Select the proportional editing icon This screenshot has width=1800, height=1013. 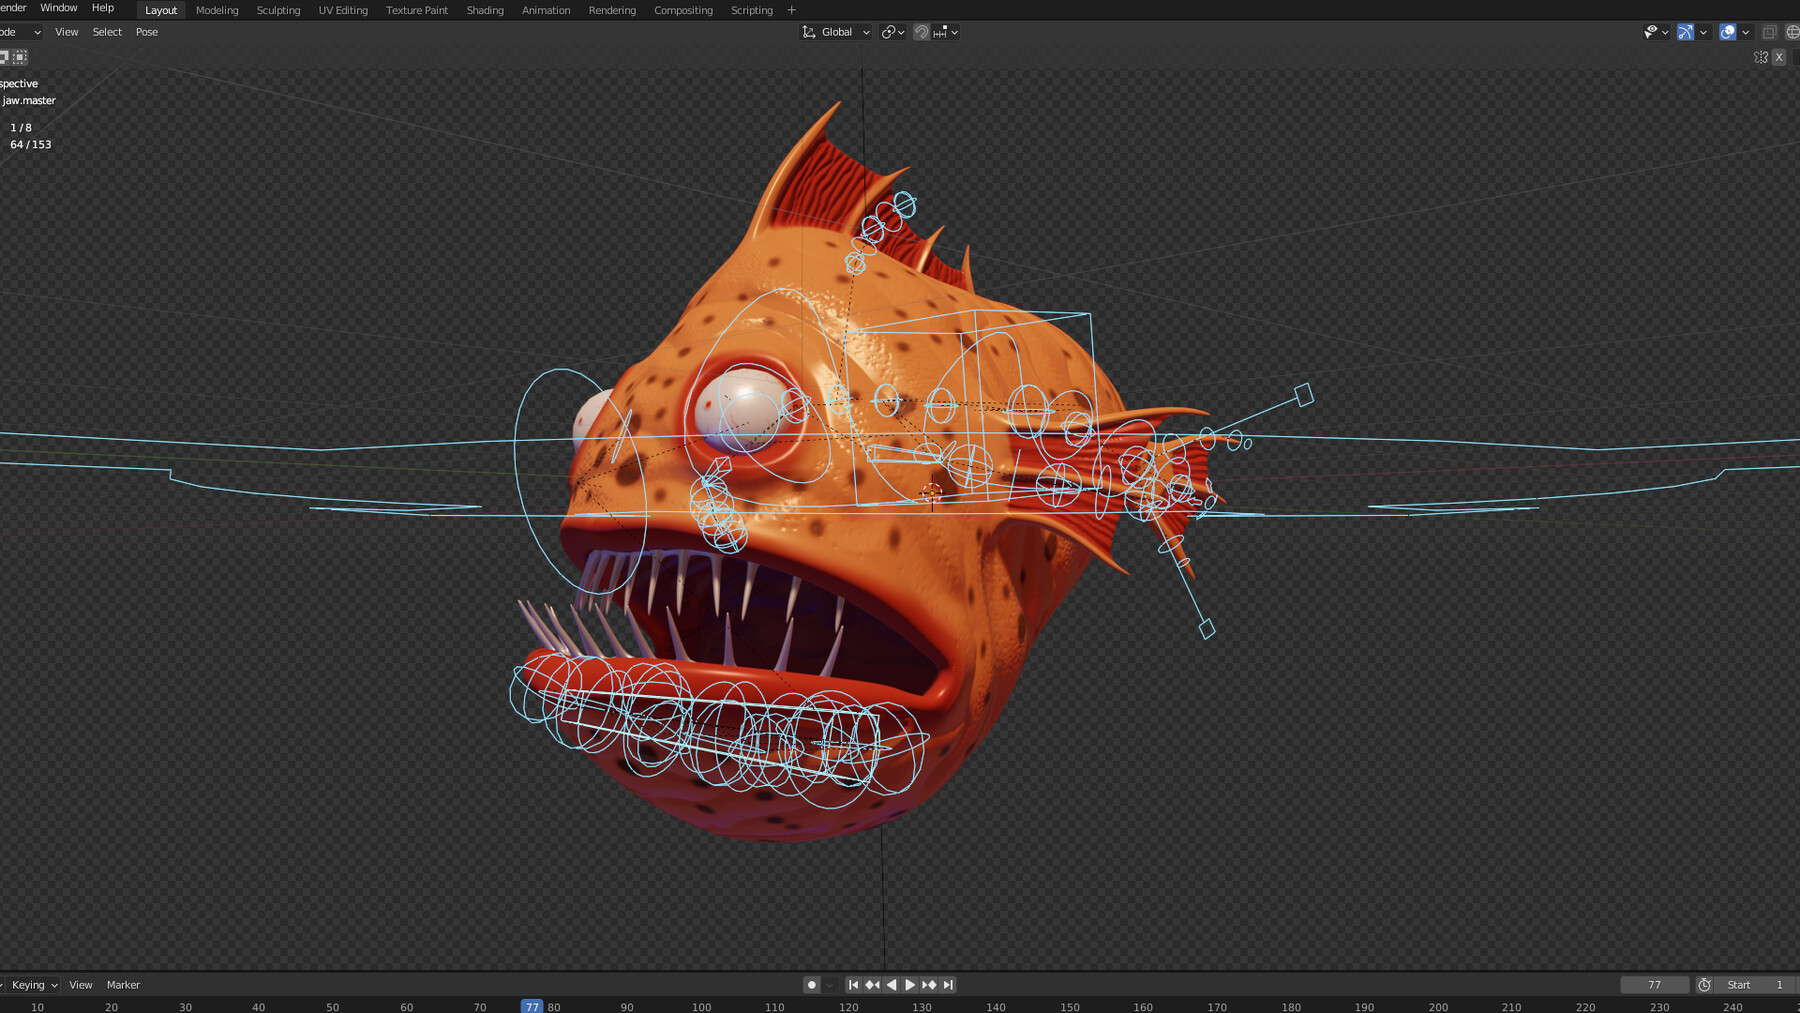click(940, 32)
